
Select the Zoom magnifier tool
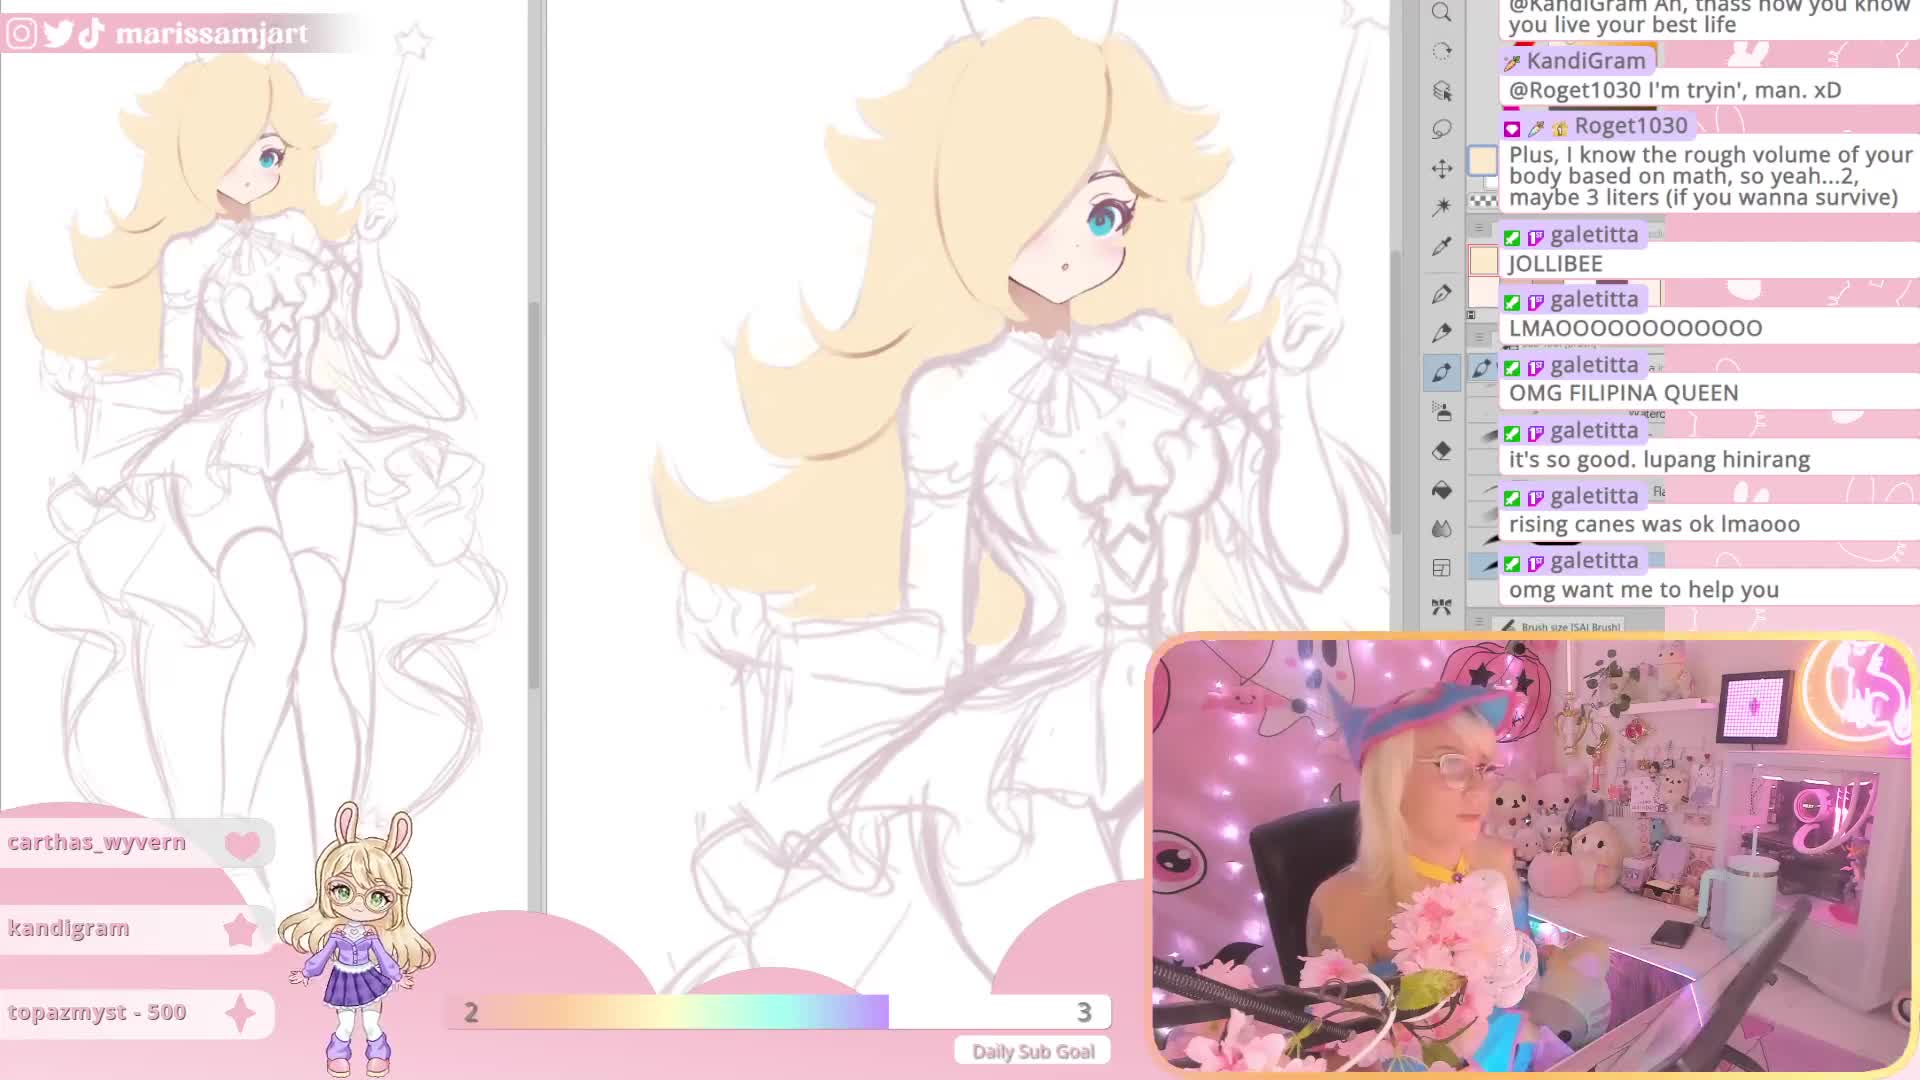click(x=1441, y=13)
